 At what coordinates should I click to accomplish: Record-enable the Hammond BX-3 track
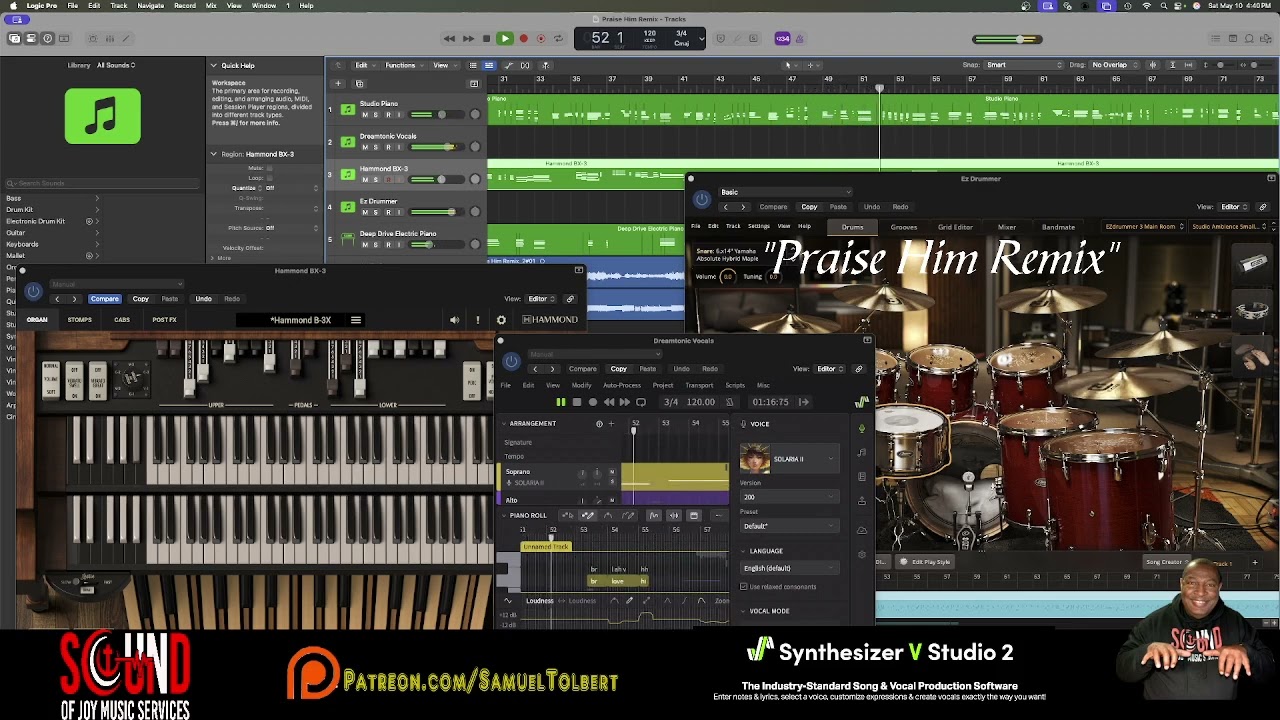point(388,179)
